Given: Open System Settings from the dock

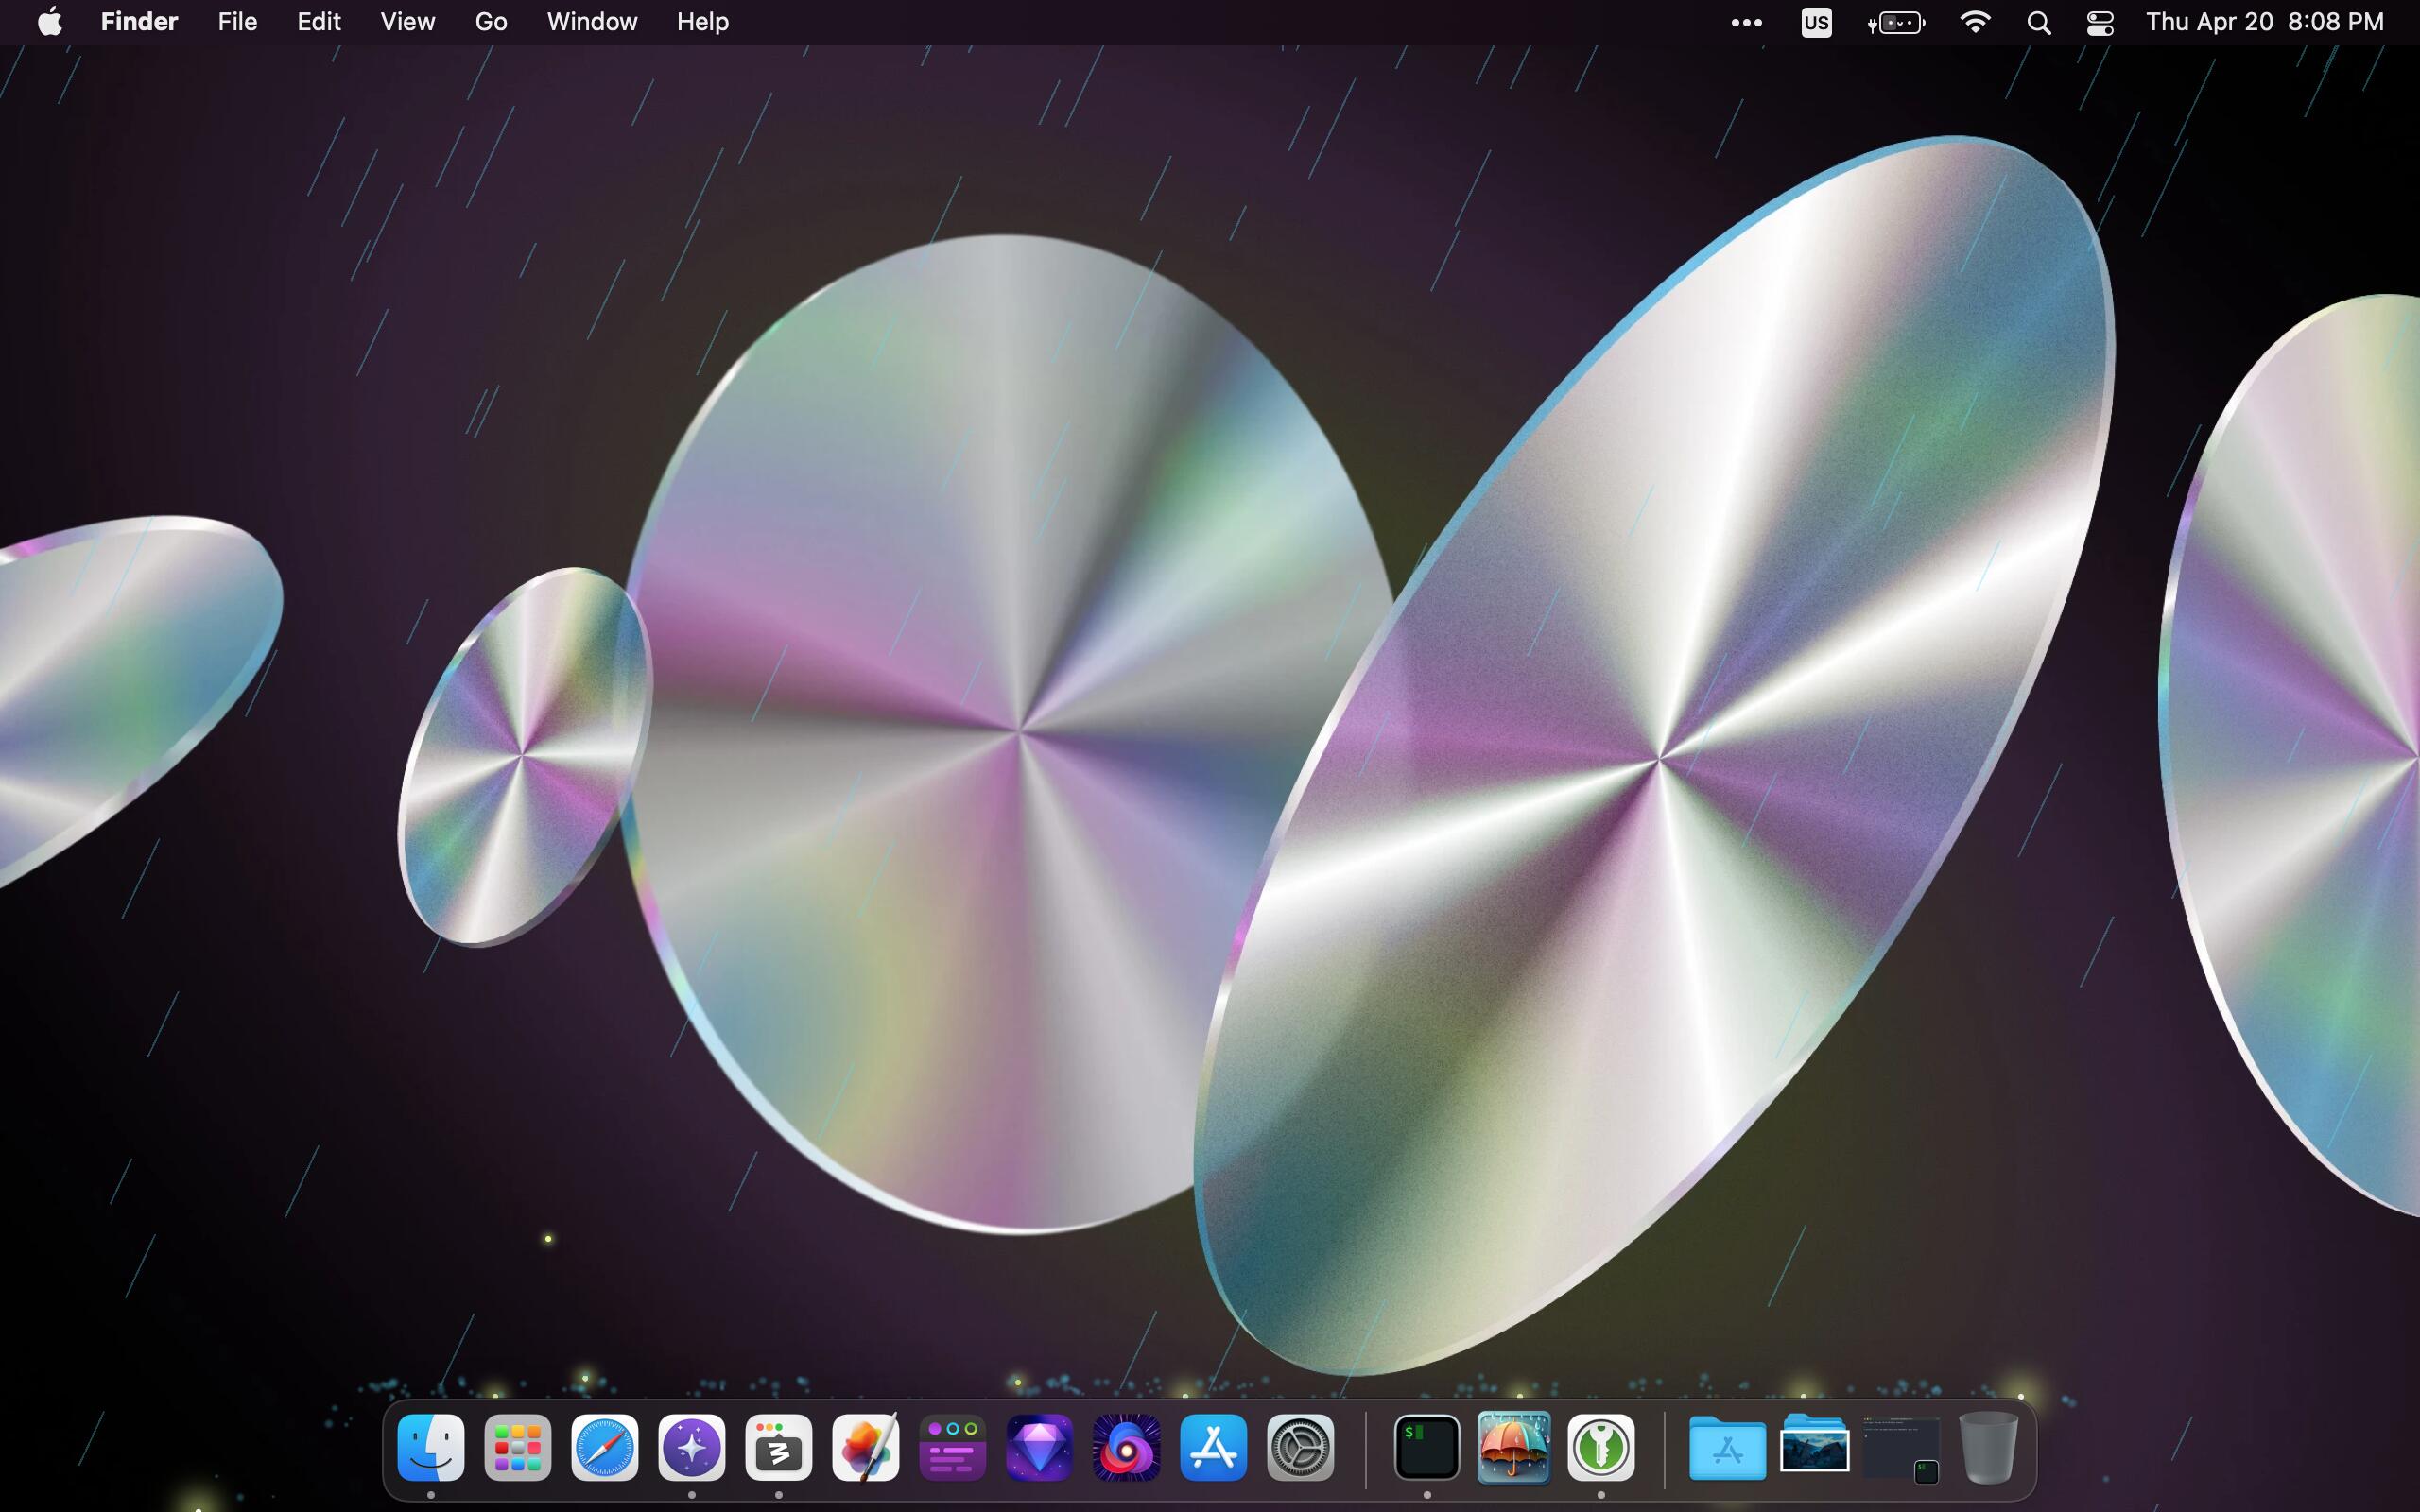Looking at the screenshot, I should [x=1300, y=1447].
